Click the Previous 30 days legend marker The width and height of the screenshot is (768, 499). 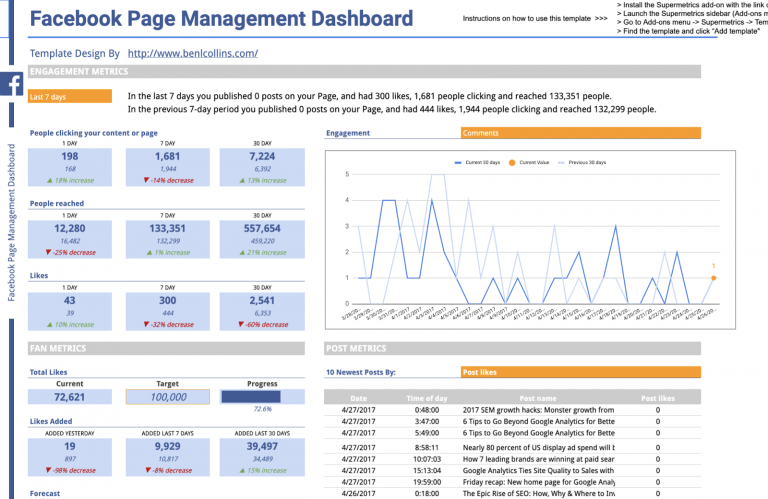coord(560,161)
